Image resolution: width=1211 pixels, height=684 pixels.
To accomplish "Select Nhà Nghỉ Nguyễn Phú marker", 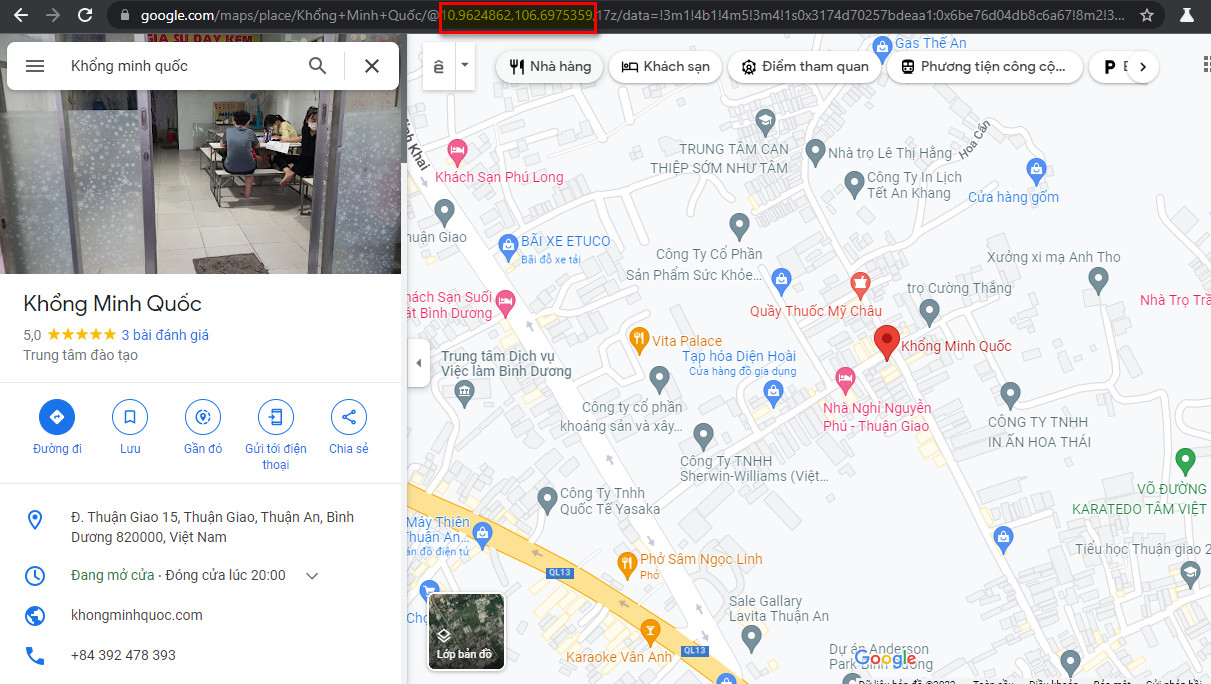I will click(x=845, y=379).
